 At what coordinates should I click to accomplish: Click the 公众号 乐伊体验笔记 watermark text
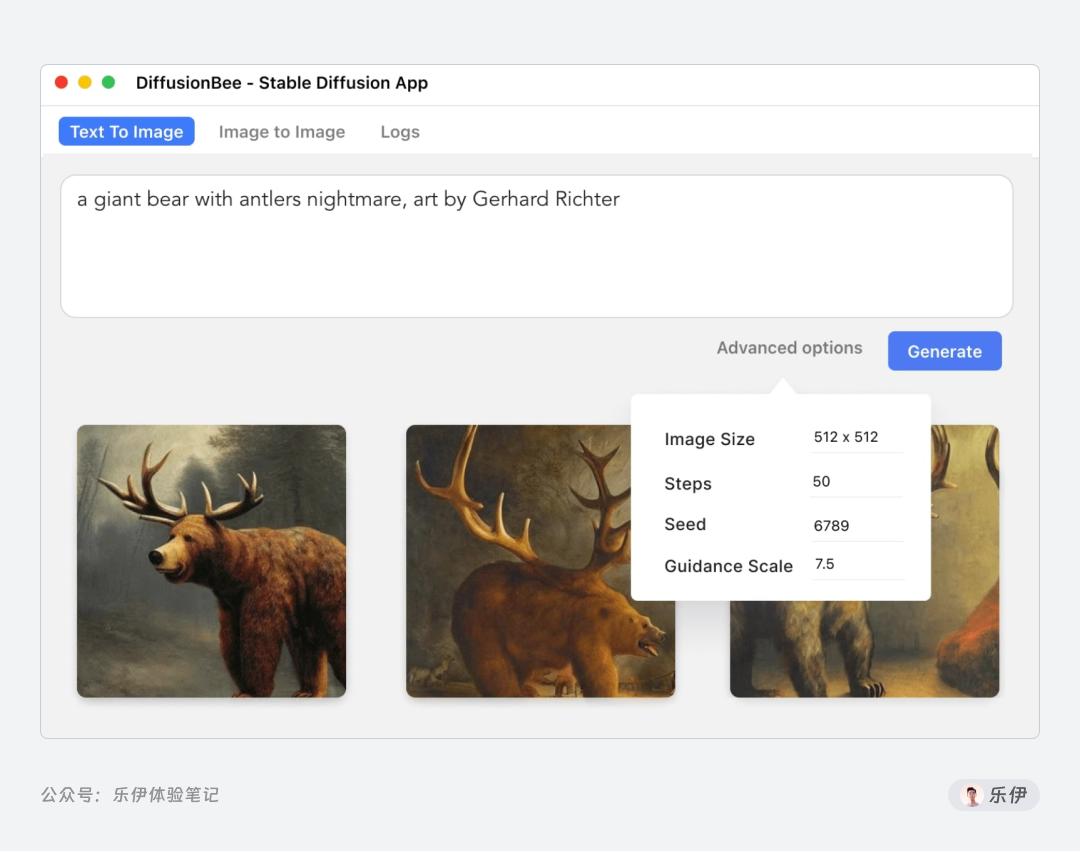pyautogui.click(x=130, y=795)
